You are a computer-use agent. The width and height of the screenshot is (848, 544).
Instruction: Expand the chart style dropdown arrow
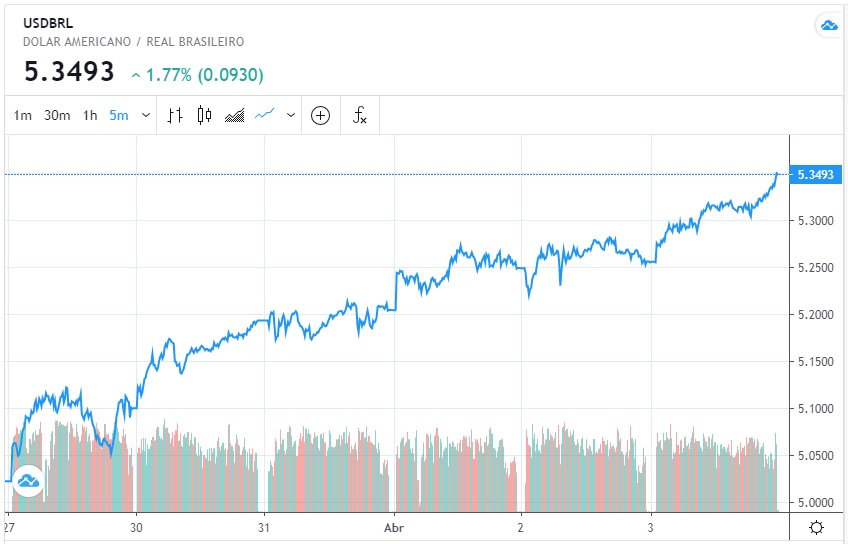pyautogui.click(x=291, y=115)
